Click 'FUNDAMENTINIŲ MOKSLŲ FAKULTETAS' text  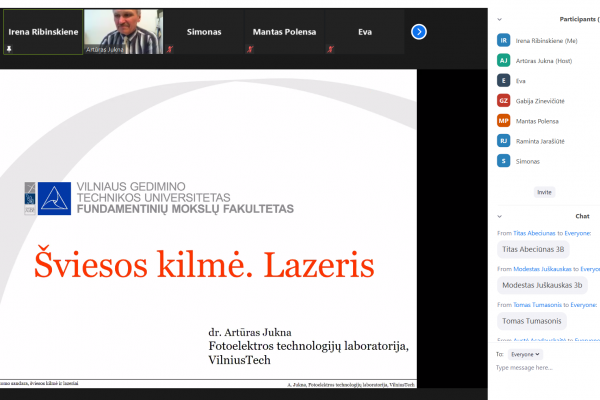tap(185, 209)
